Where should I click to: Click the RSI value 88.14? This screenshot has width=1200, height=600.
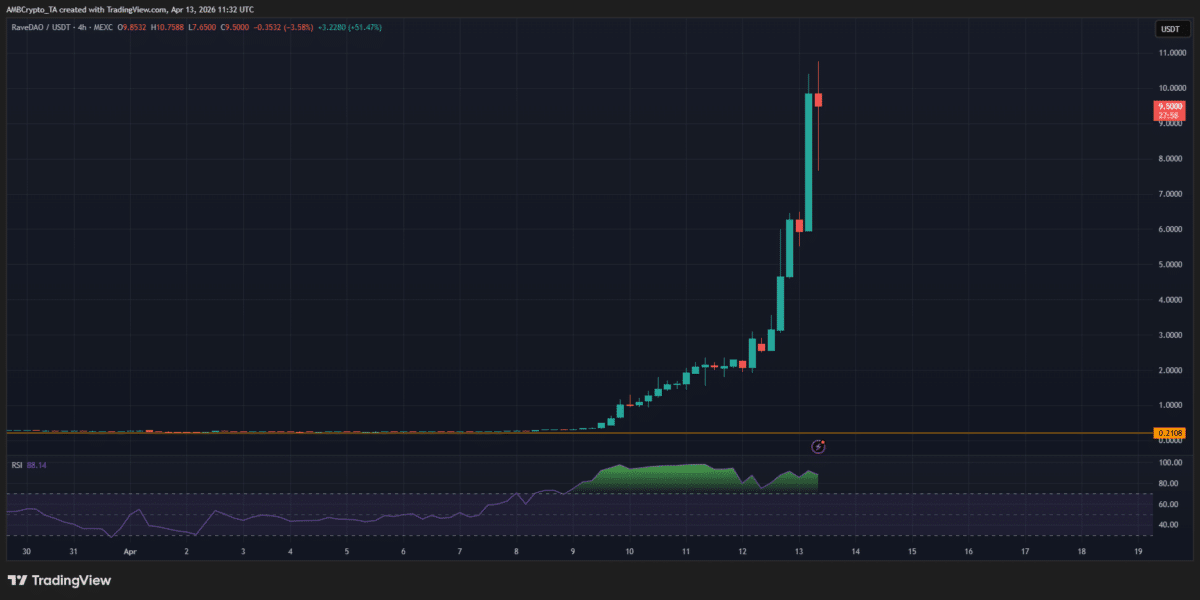[x=38, y=465]
